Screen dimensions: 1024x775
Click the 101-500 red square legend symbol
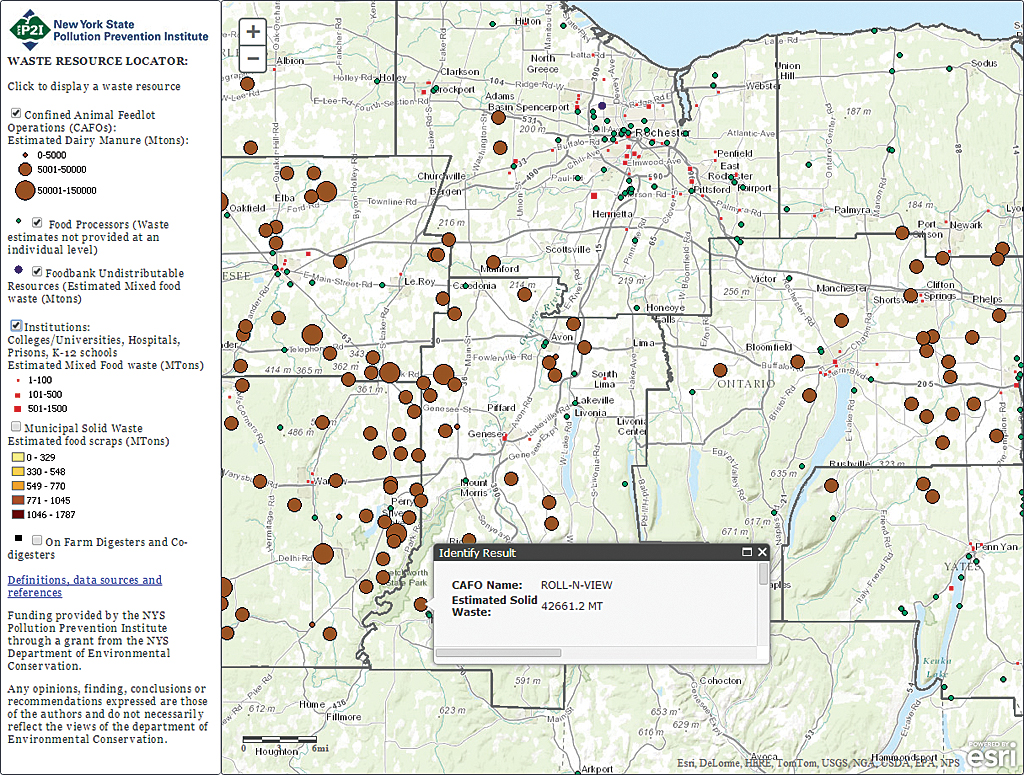[18, 394]
